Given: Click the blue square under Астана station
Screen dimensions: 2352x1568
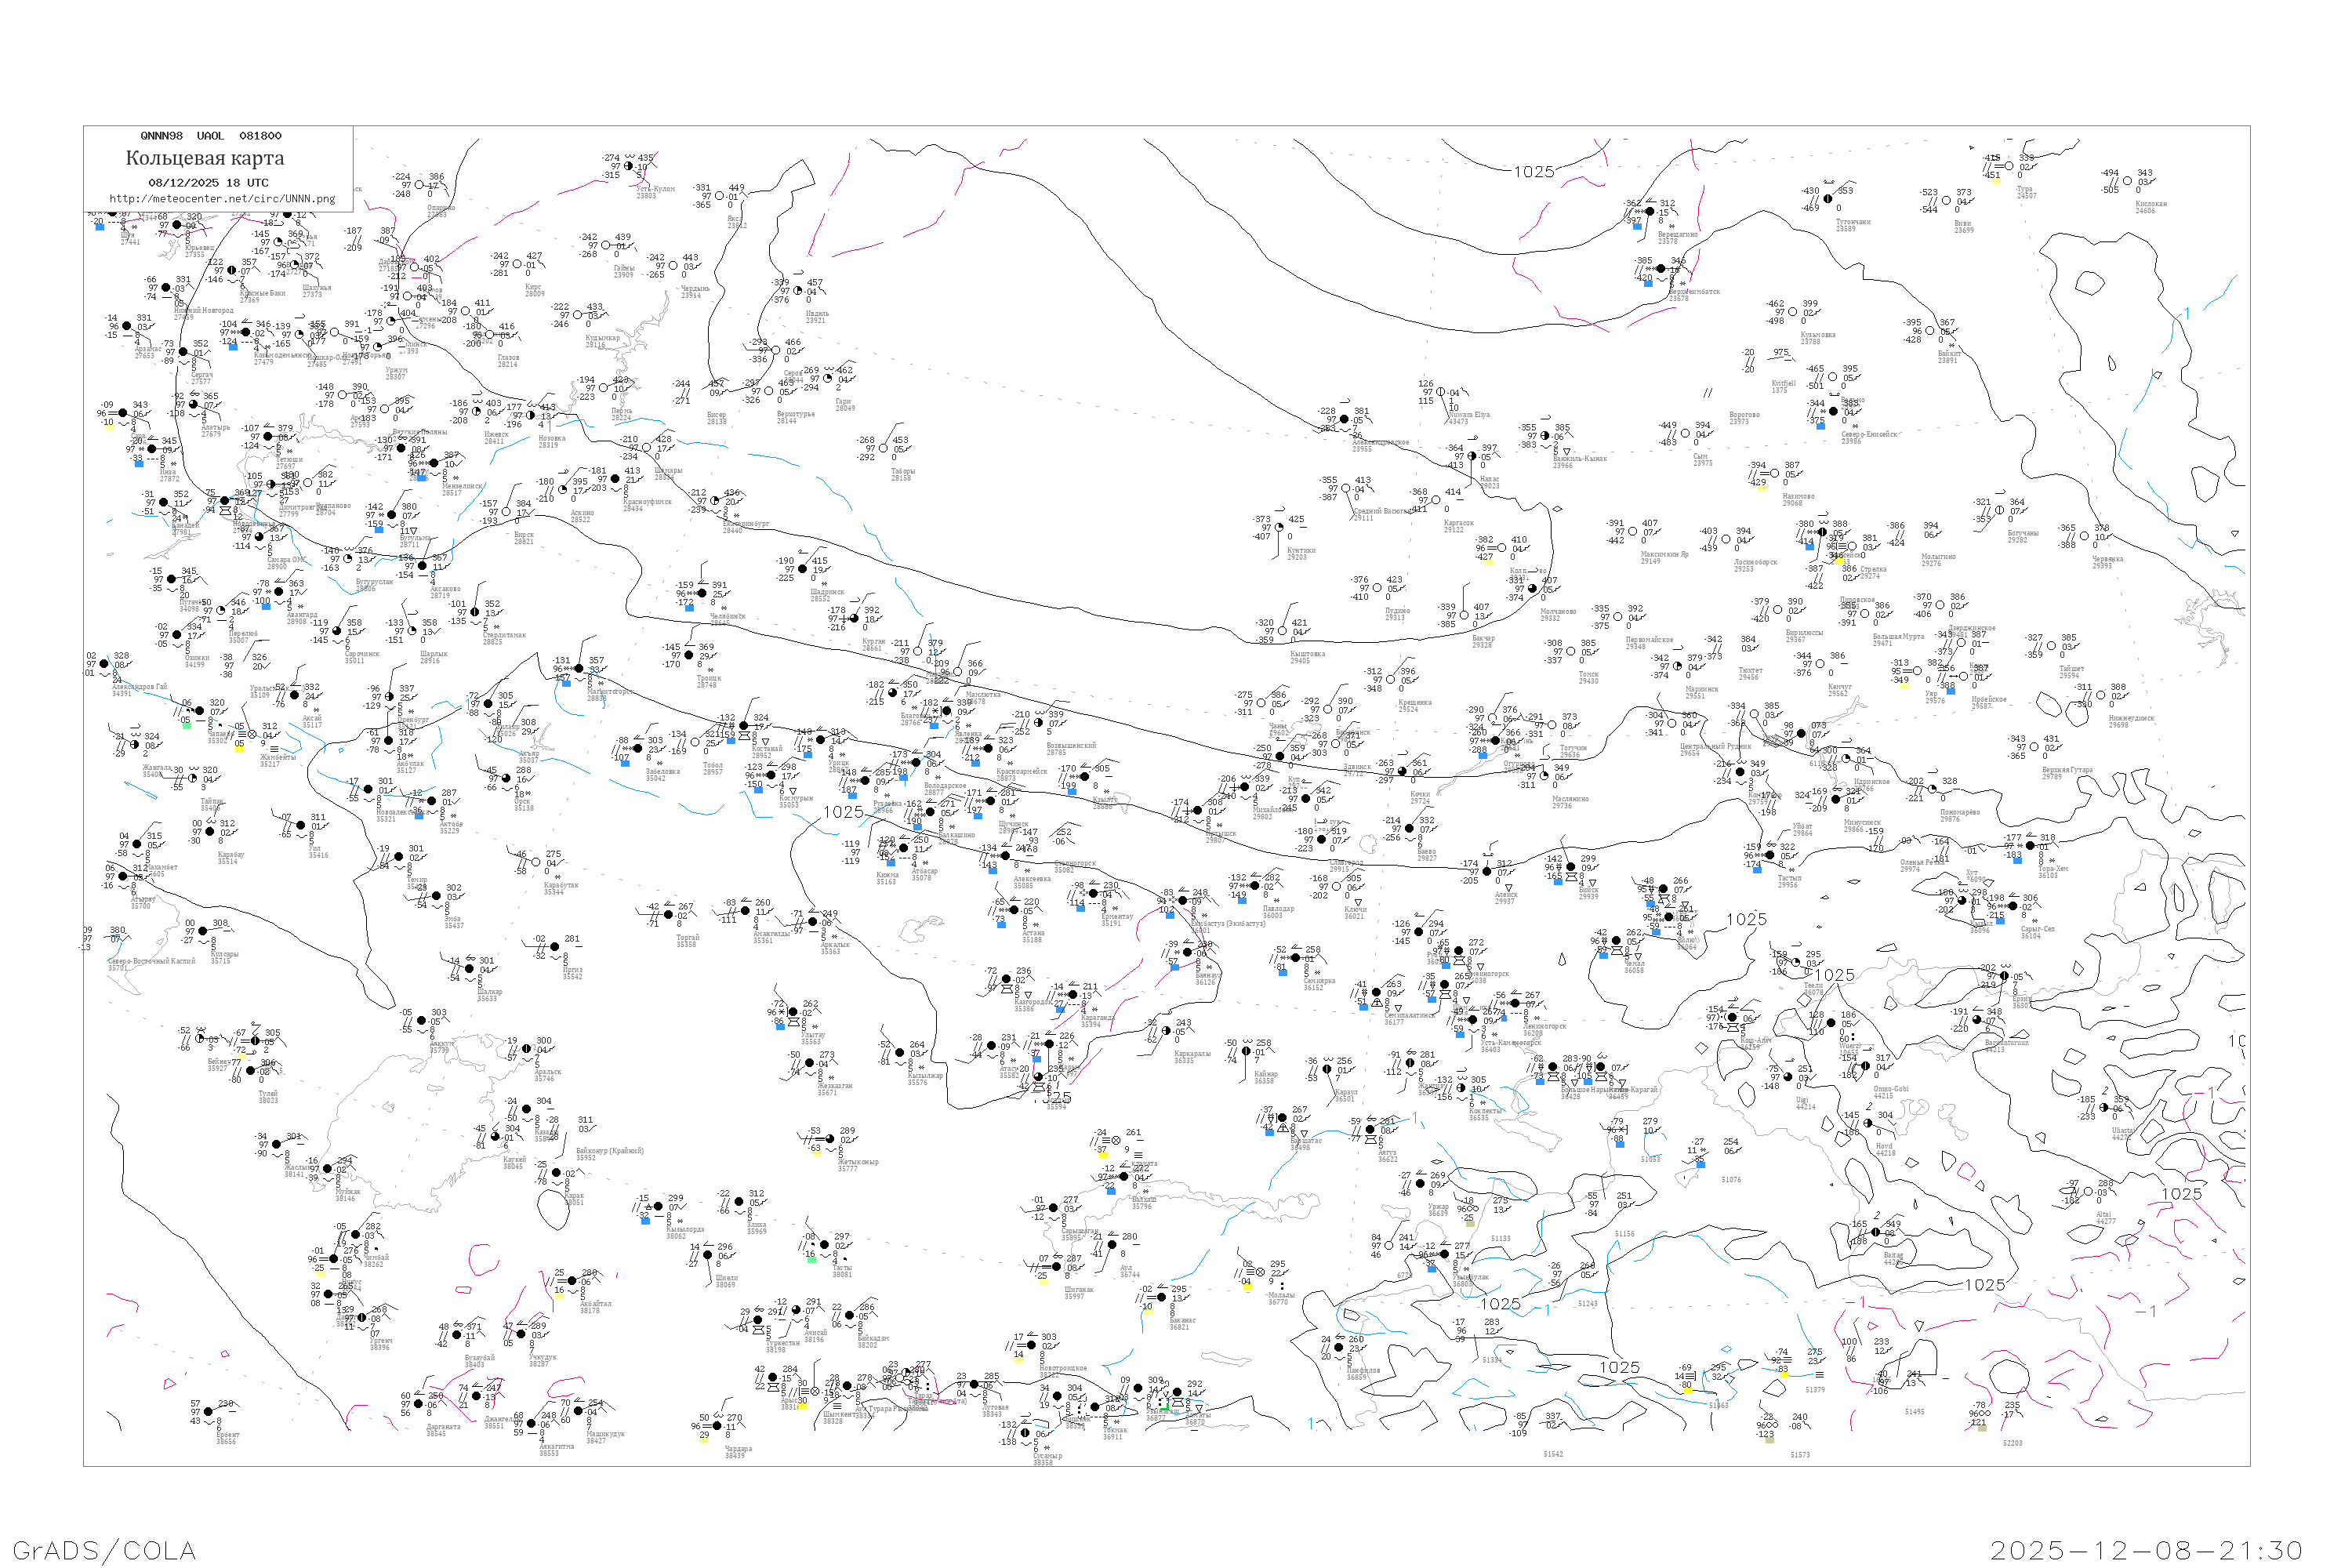Looking at the screenshot, I should tap(1001, 926).
